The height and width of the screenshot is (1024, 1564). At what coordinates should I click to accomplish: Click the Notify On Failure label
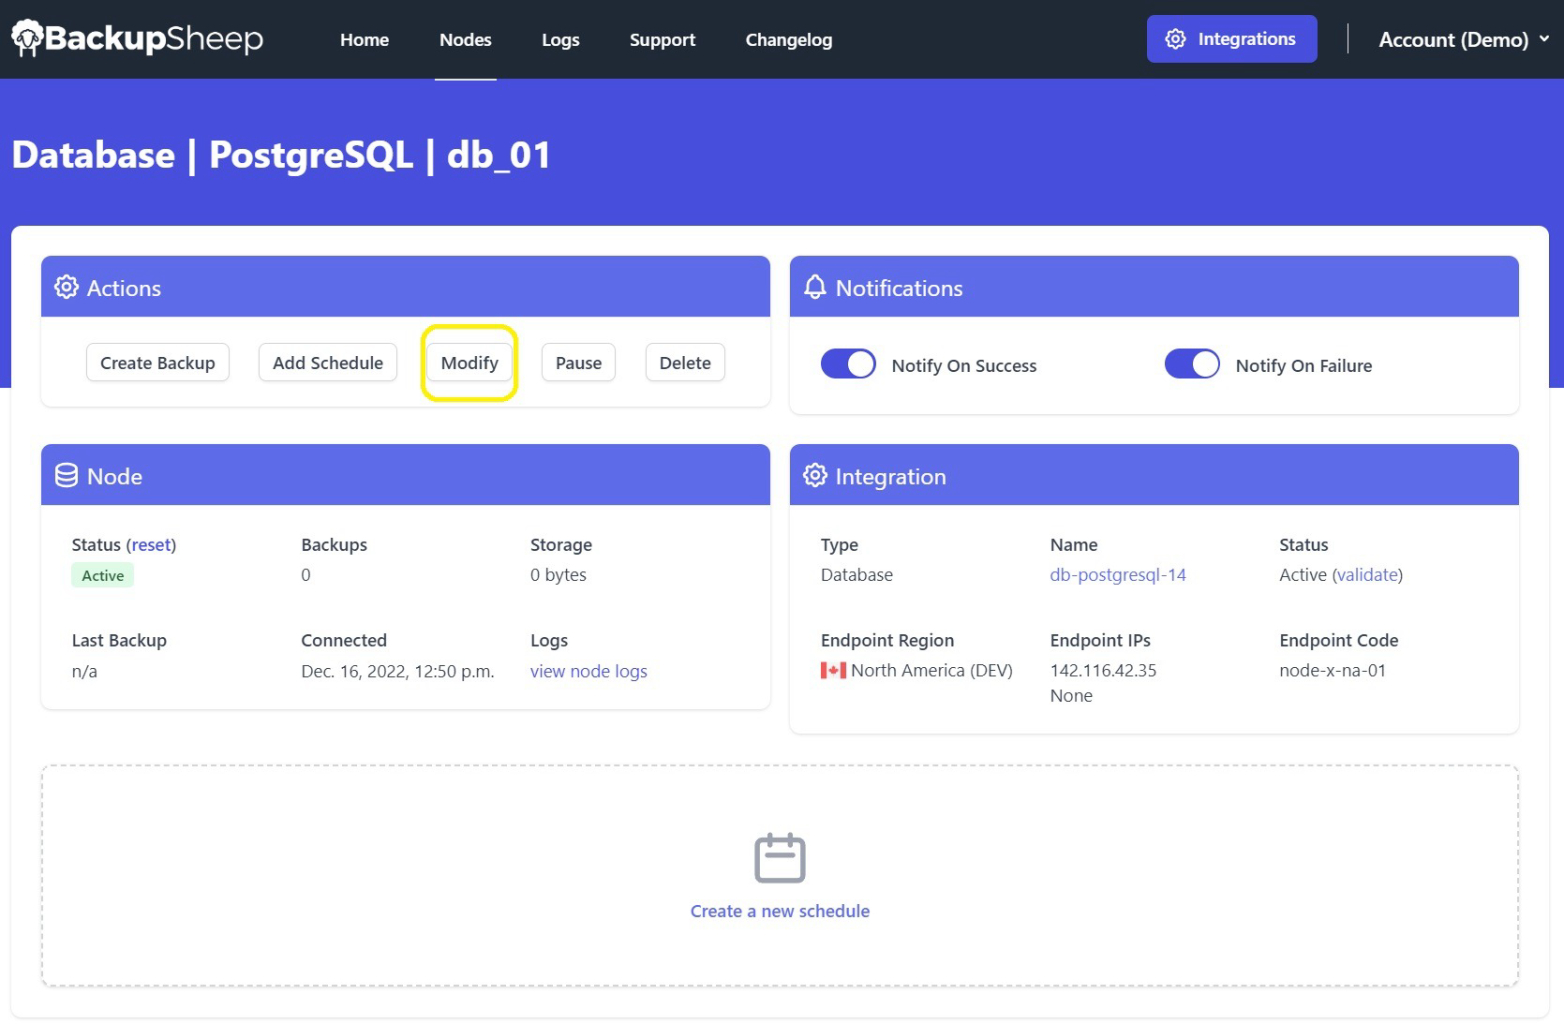tap(1303, 366)
